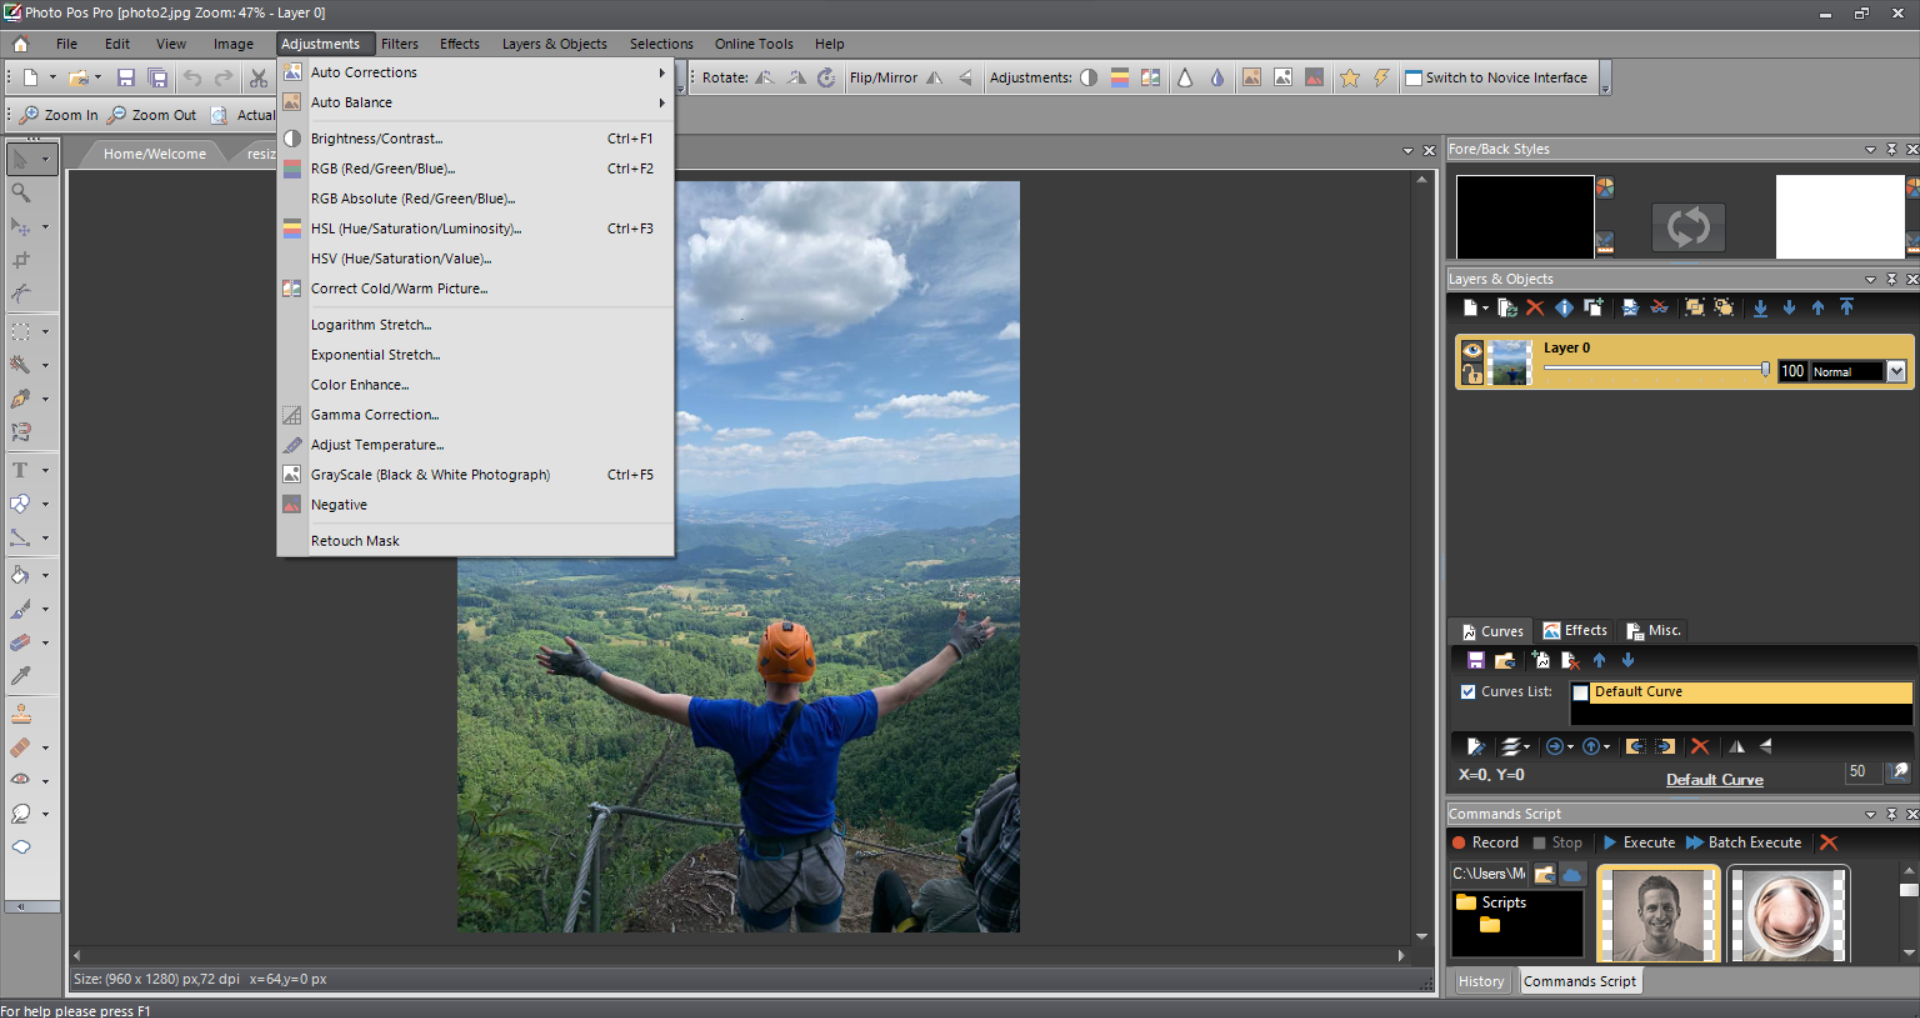Select the Red Eye tool in toolbox

[x=20, y=780]
